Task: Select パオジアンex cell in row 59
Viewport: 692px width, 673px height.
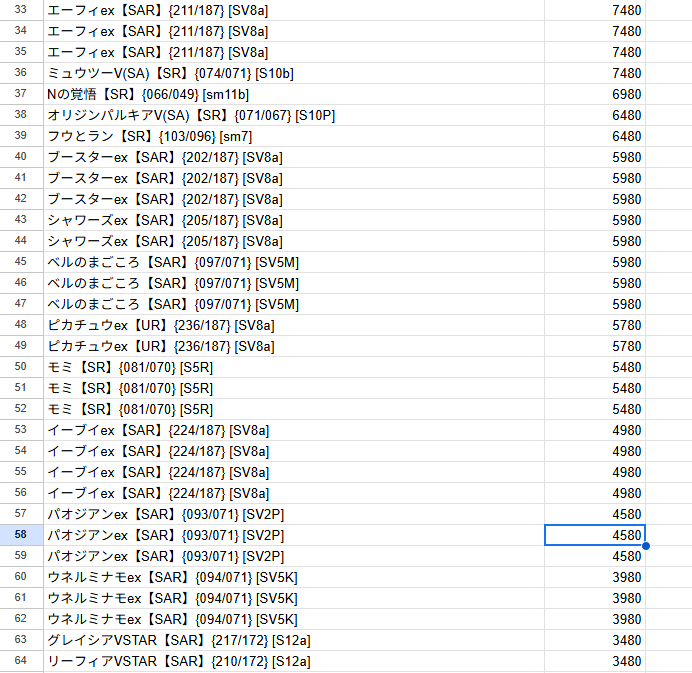Action: (x=294, y=556)
